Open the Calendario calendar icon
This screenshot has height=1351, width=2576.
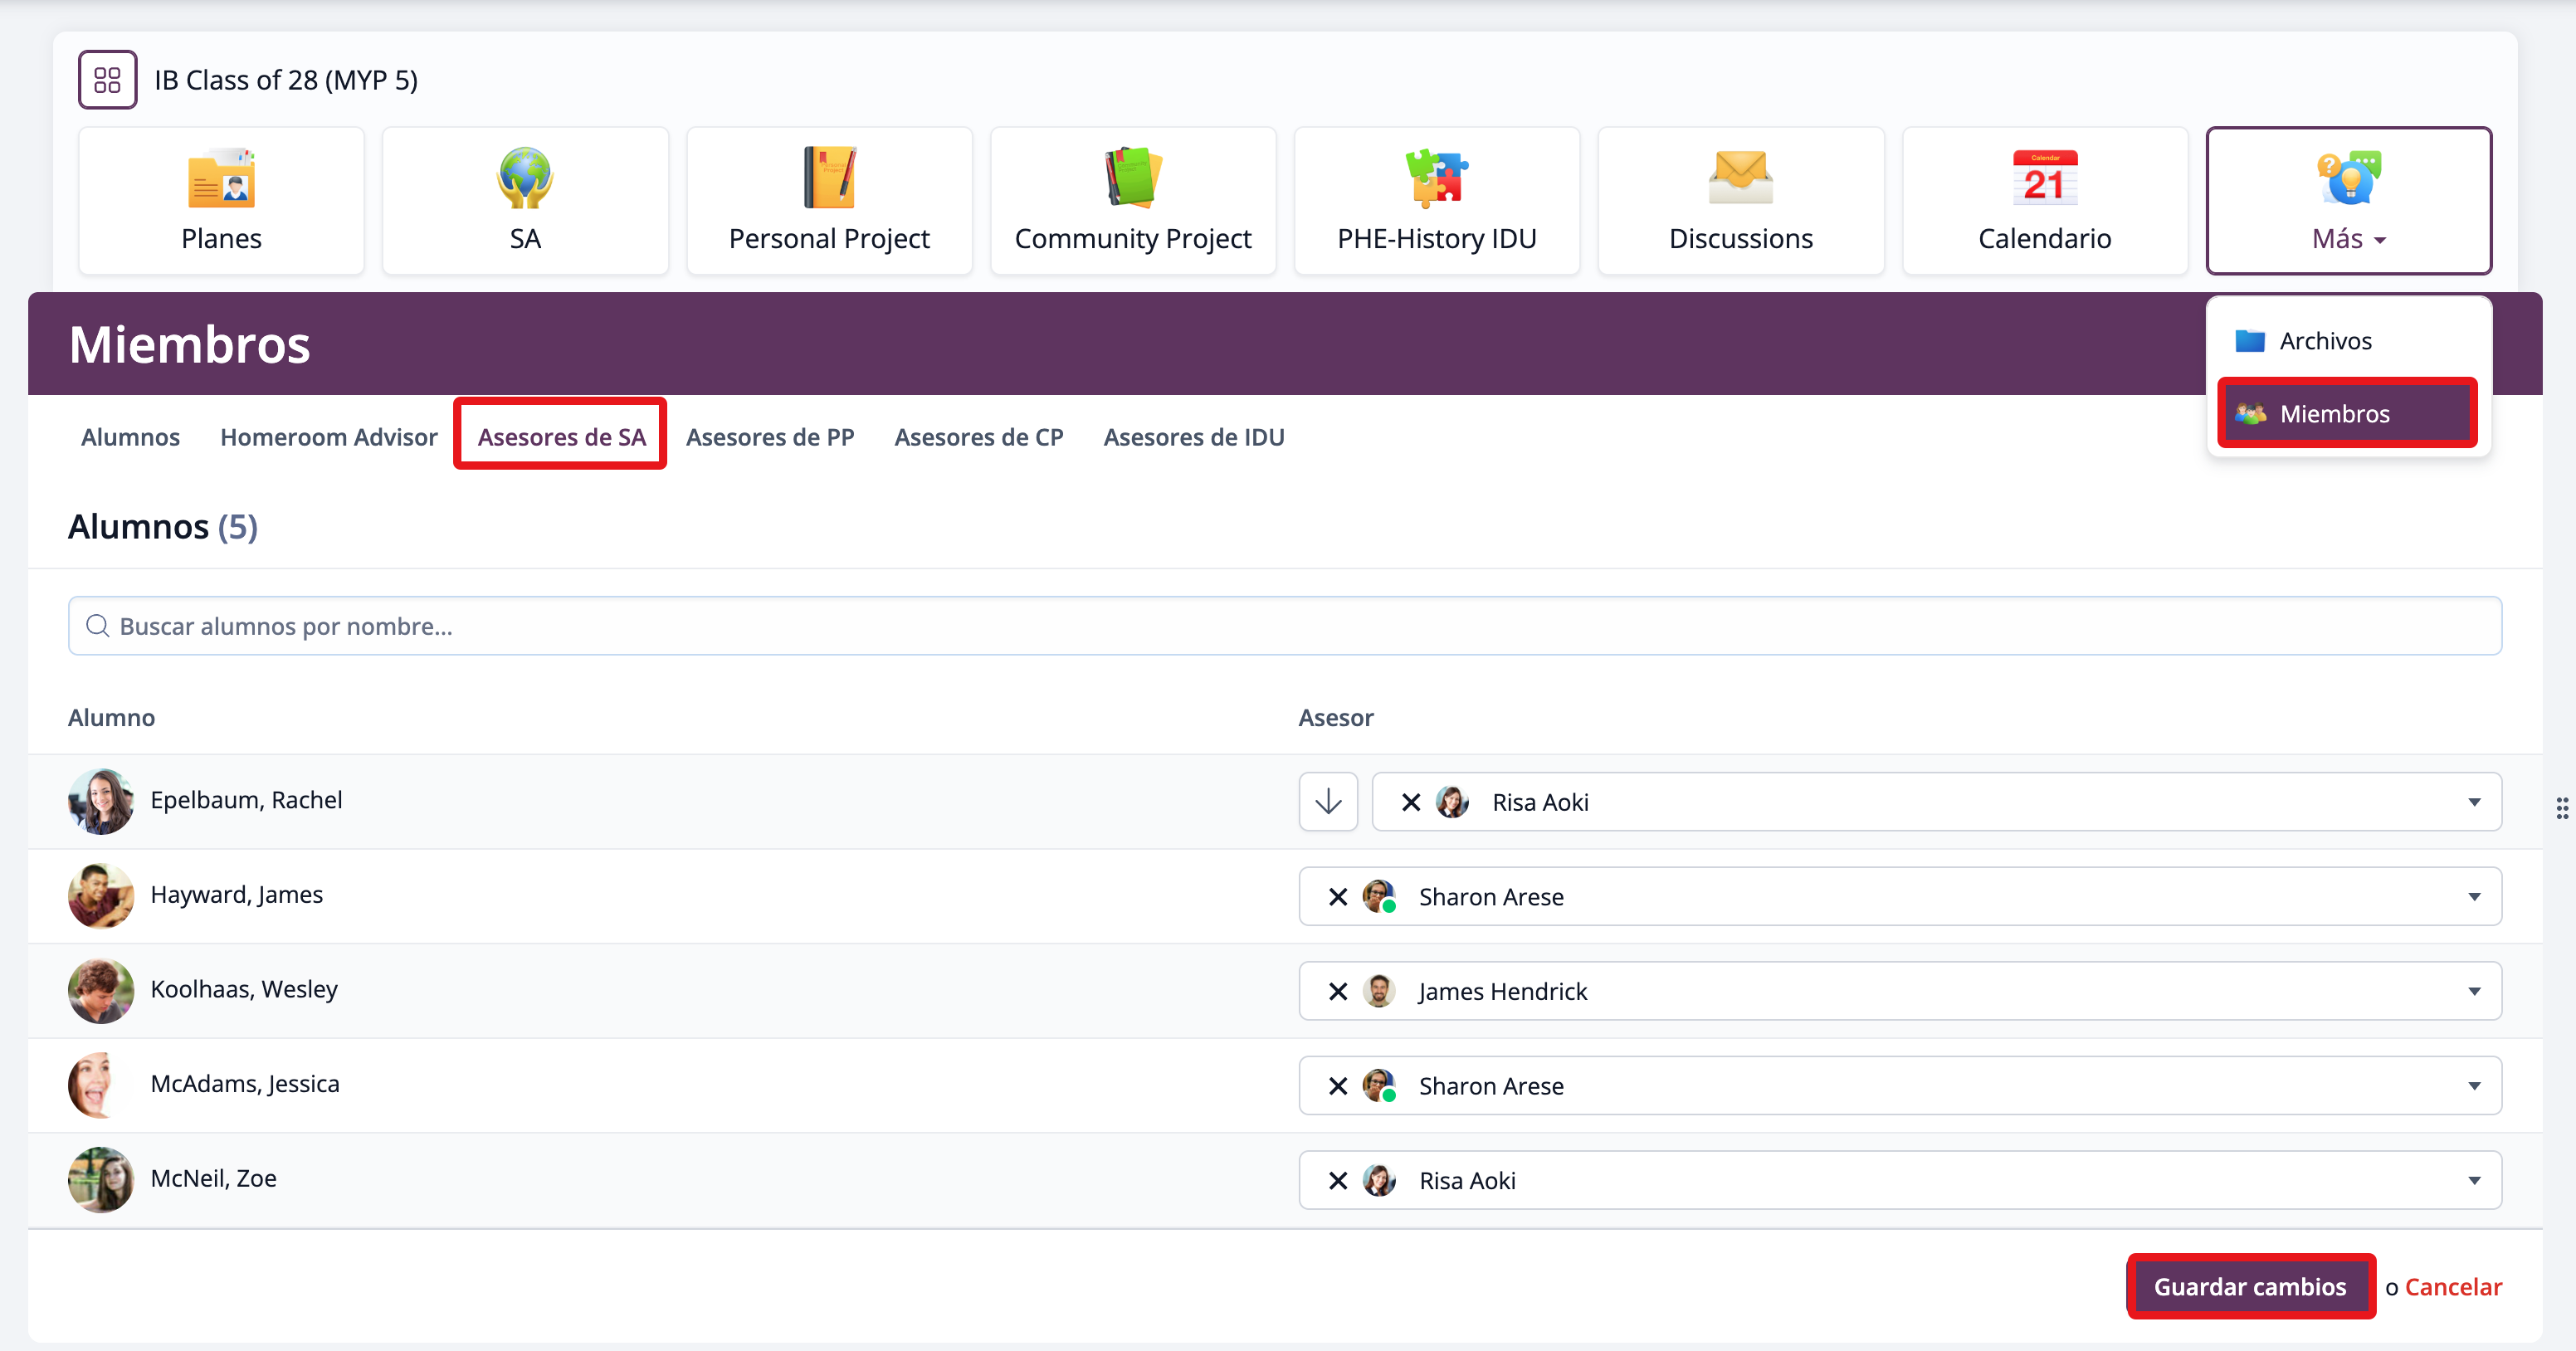coord(2044,179)
